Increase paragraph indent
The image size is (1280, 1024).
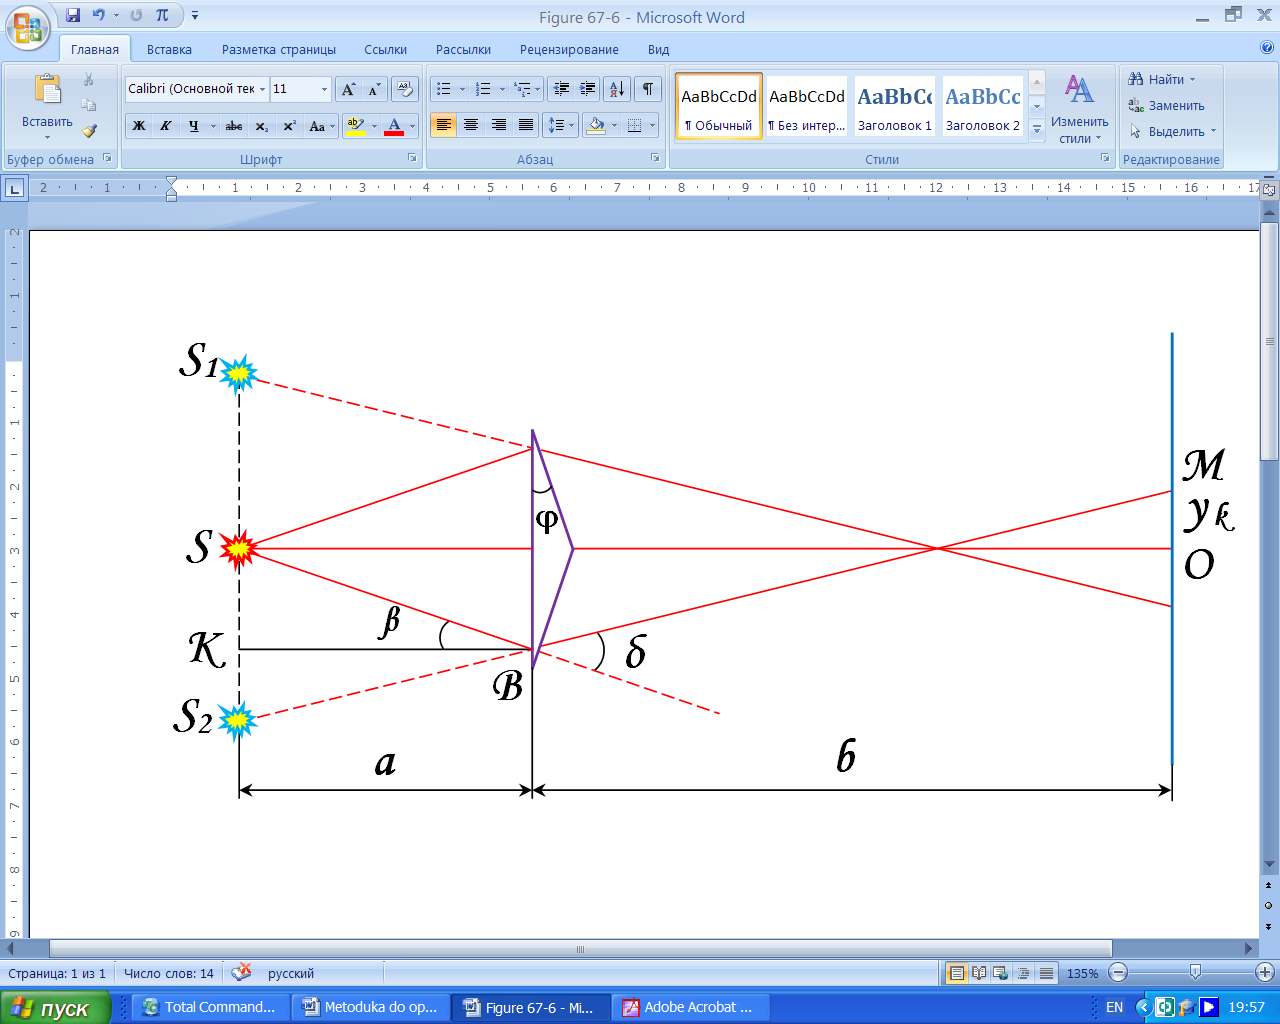click(588, 89)
